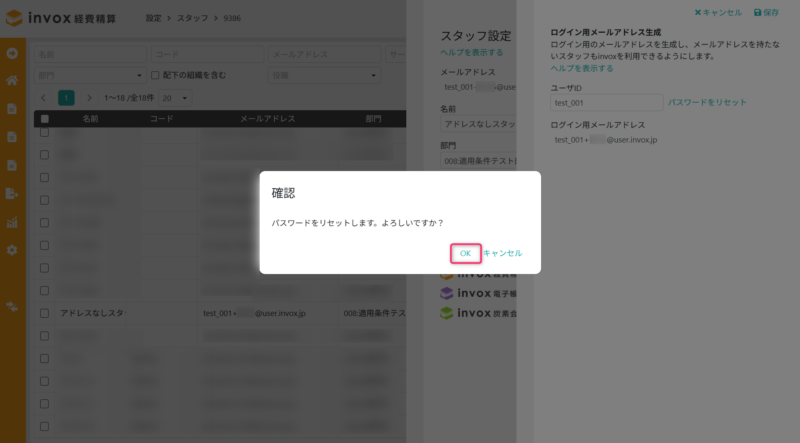
Task: Click the circled arrow sidebar icon
Action: click(x=12, y=53)
